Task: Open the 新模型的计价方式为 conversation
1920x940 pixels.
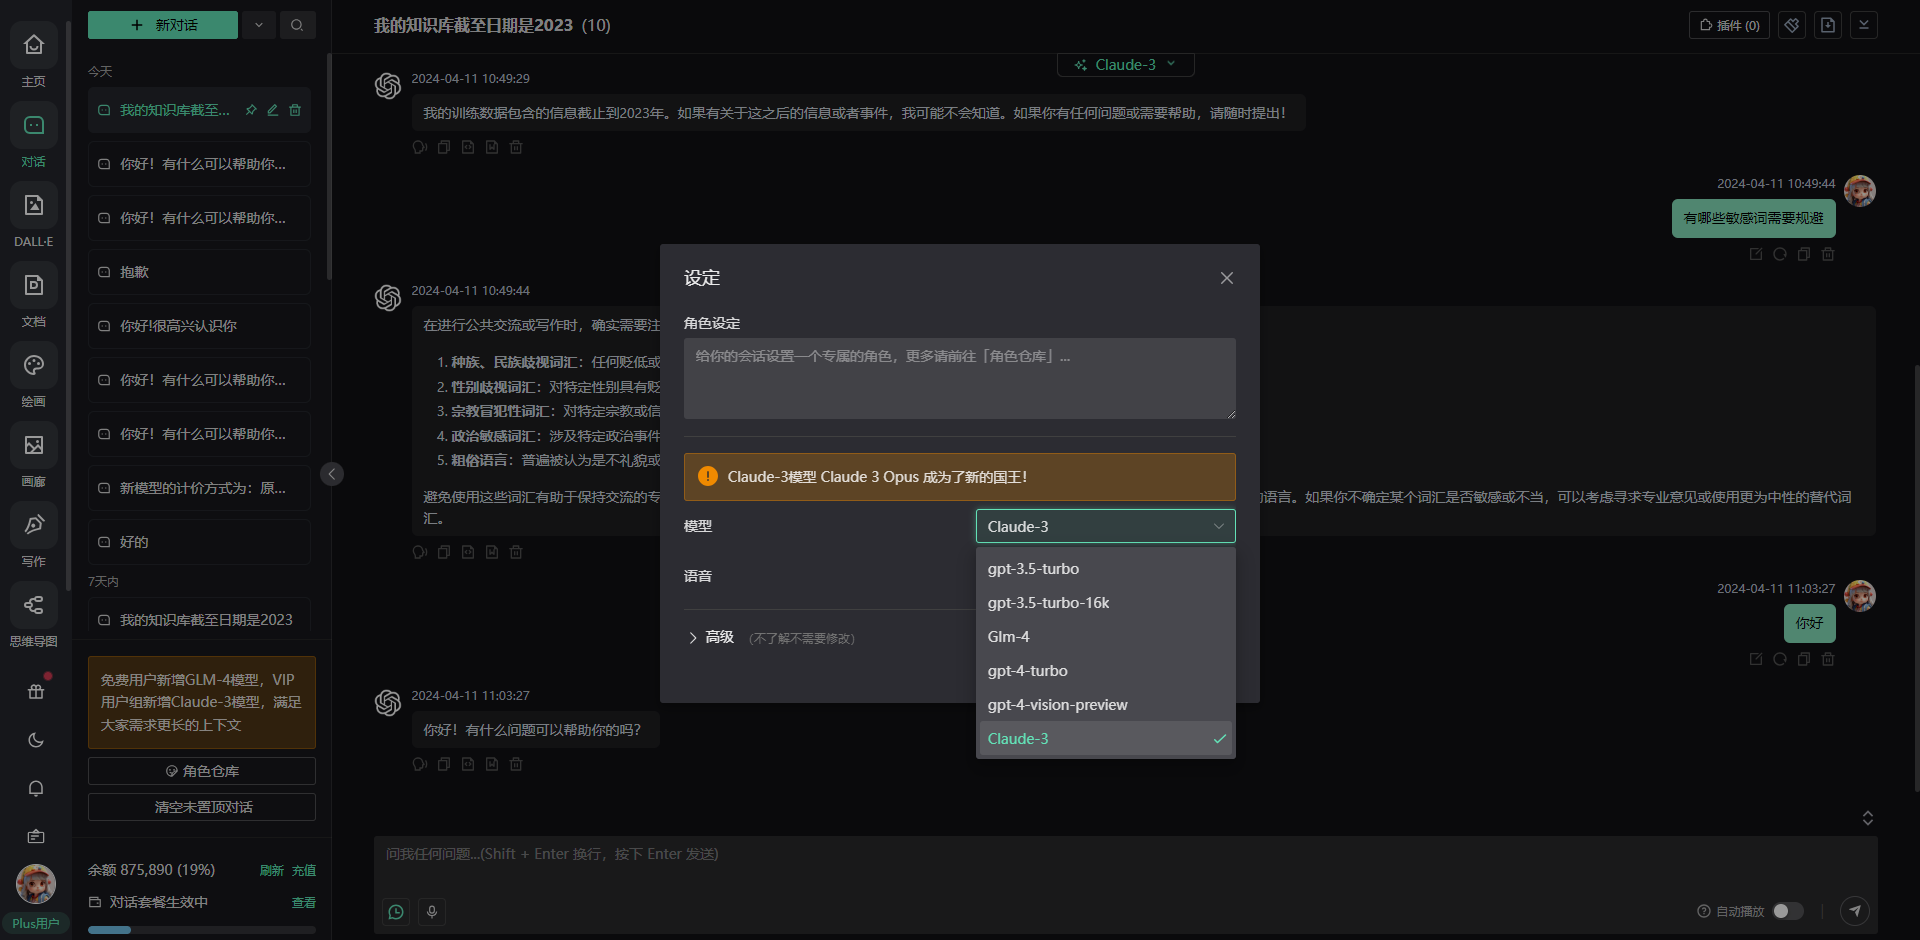Action: coord(200,488)
